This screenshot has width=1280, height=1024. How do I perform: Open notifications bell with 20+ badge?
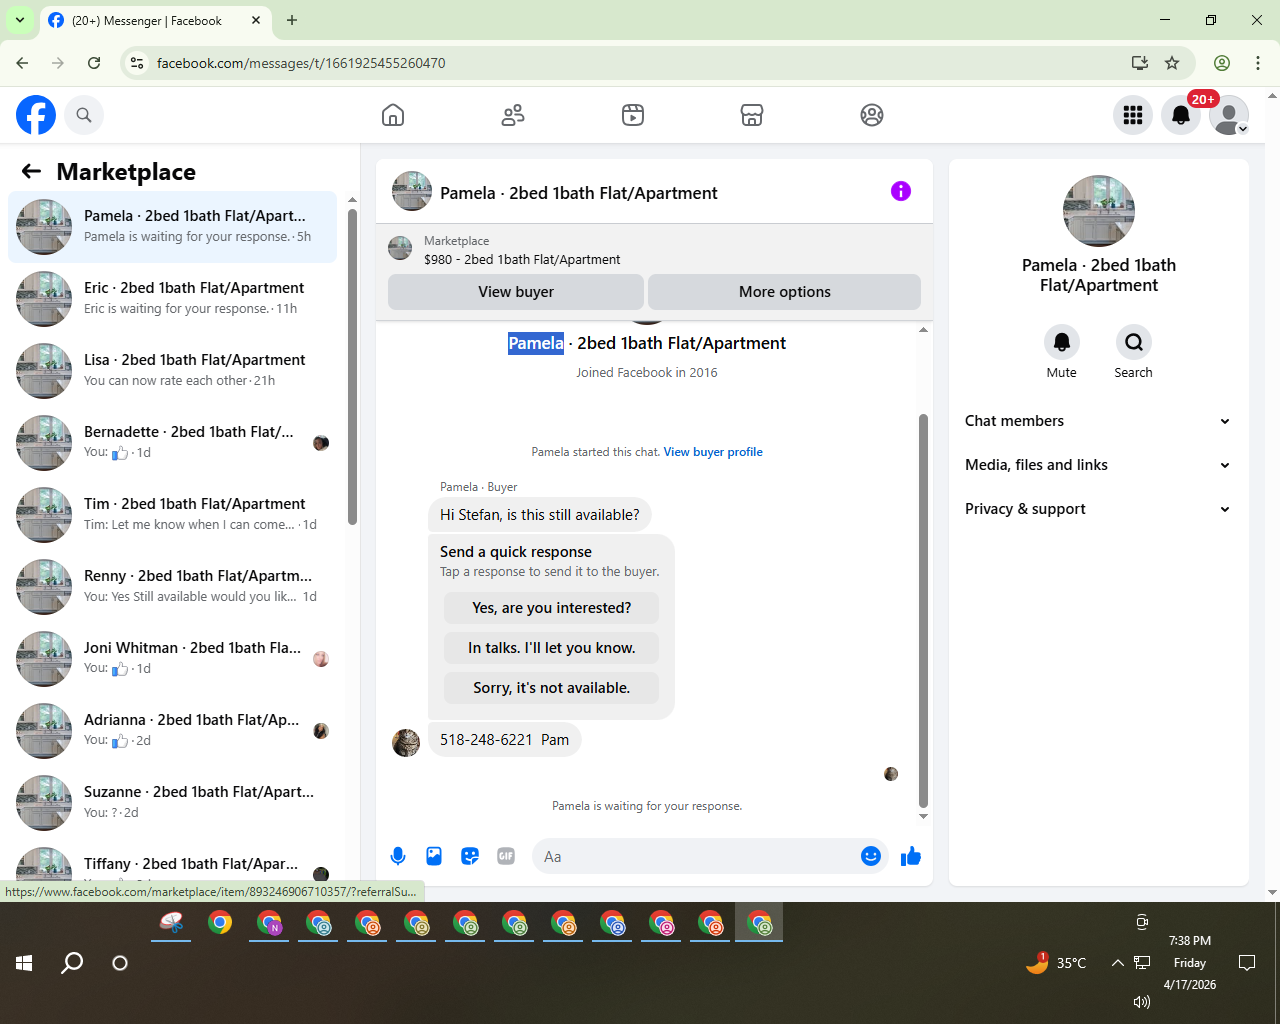point(1181,115)
